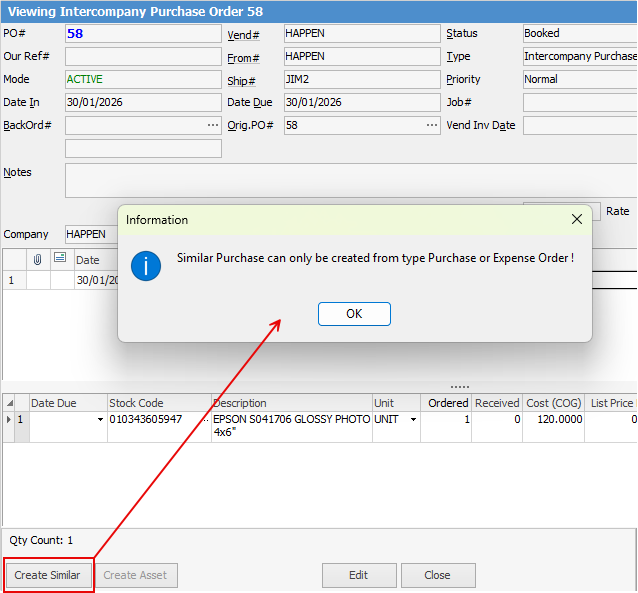Click the row indicator arrow on stock line 1
Image resolution: width=638 pixels, height=593 pixels.
[9, 420]
